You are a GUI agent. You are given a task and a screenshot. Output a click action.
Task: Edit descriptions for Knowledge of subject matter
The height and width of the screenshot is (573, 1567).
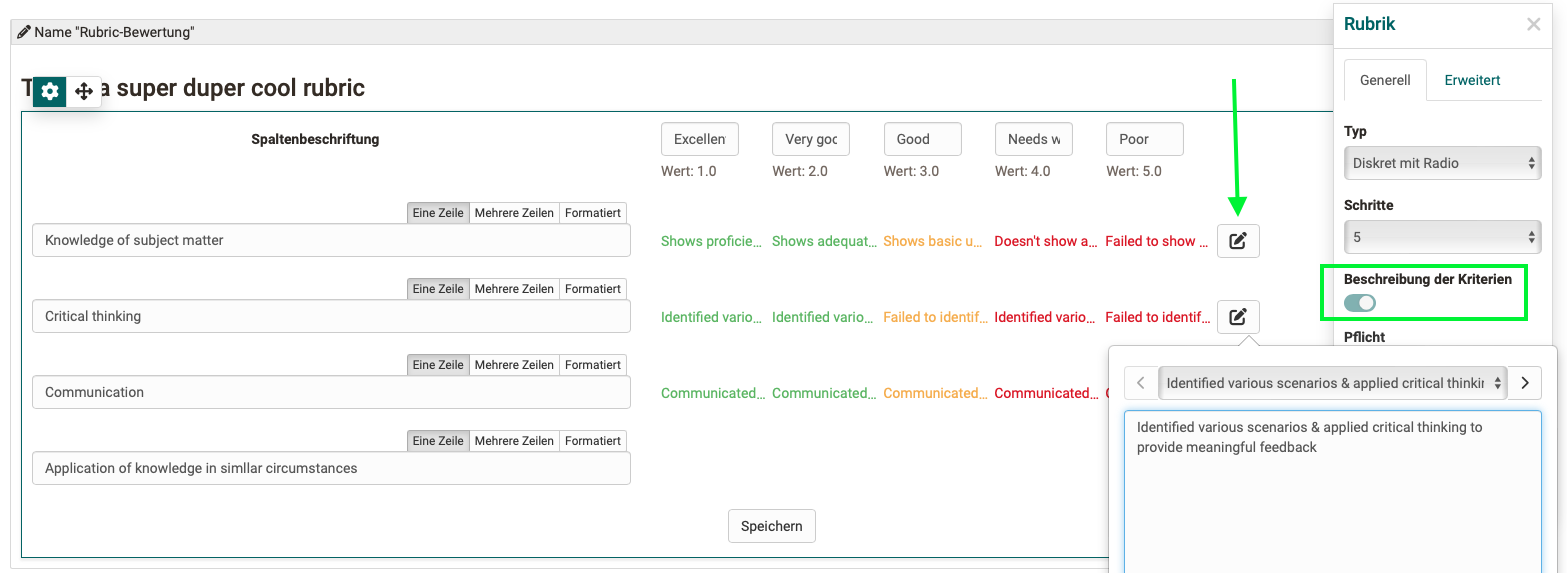[x=1238, y=241]
